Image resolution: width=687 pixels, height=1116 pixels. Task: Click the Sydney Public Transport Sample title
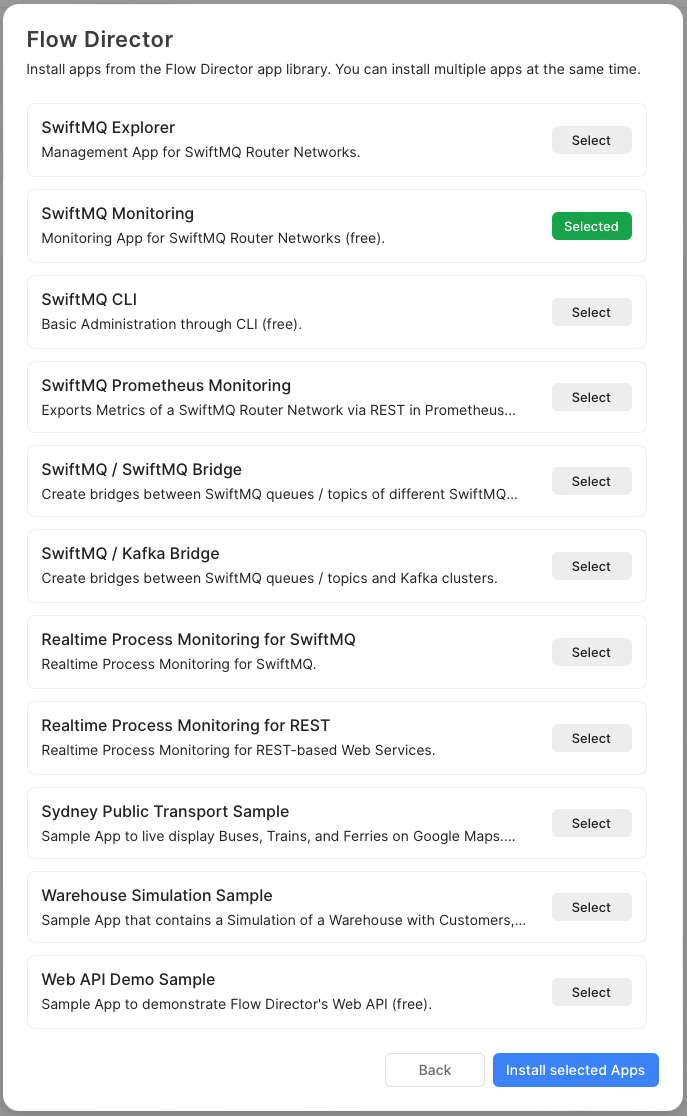[x=165, y=812]
